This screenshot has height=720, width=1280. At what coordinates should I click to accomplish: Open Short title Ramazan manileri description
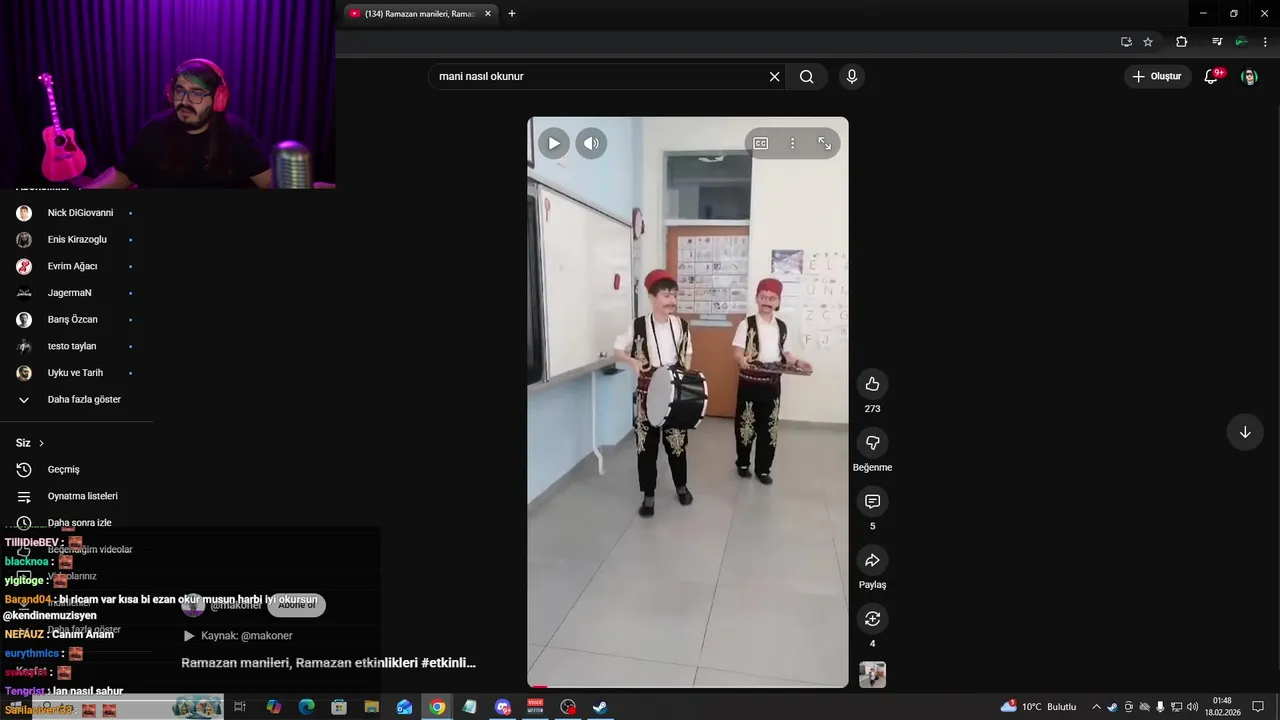(328, 663)
